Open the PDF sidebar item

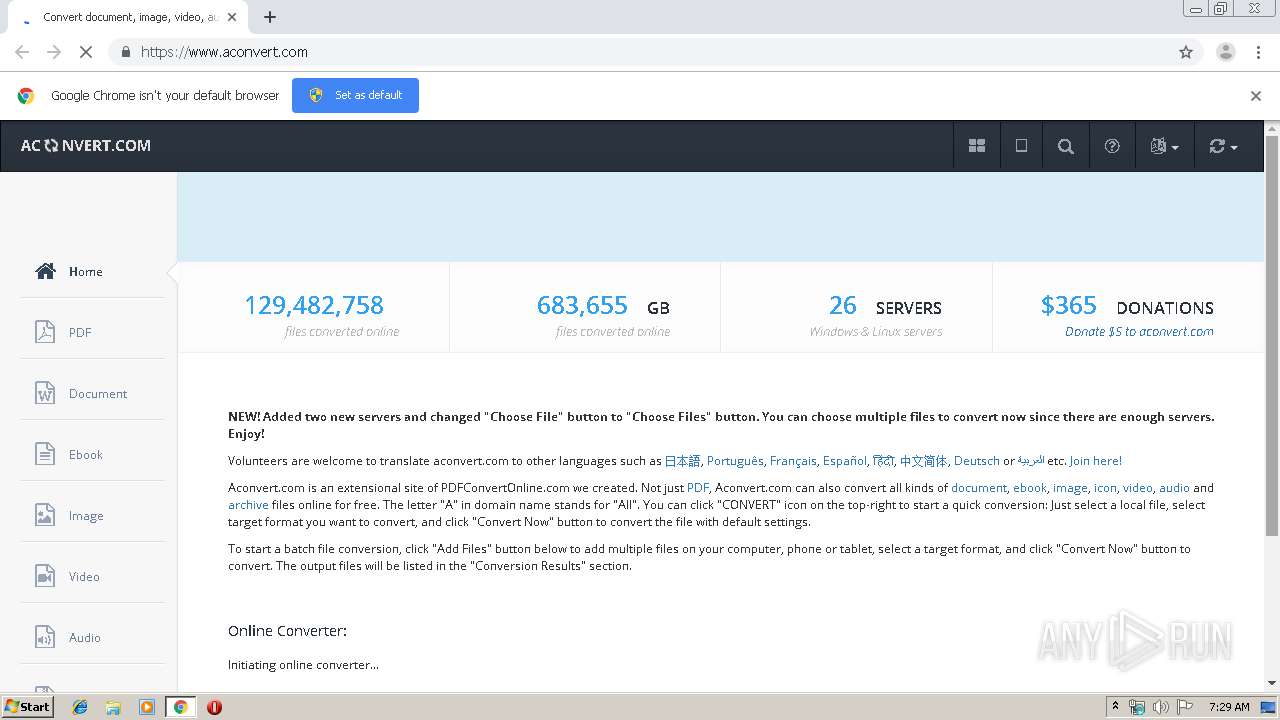pyautogui.click(x=92, y=332)
